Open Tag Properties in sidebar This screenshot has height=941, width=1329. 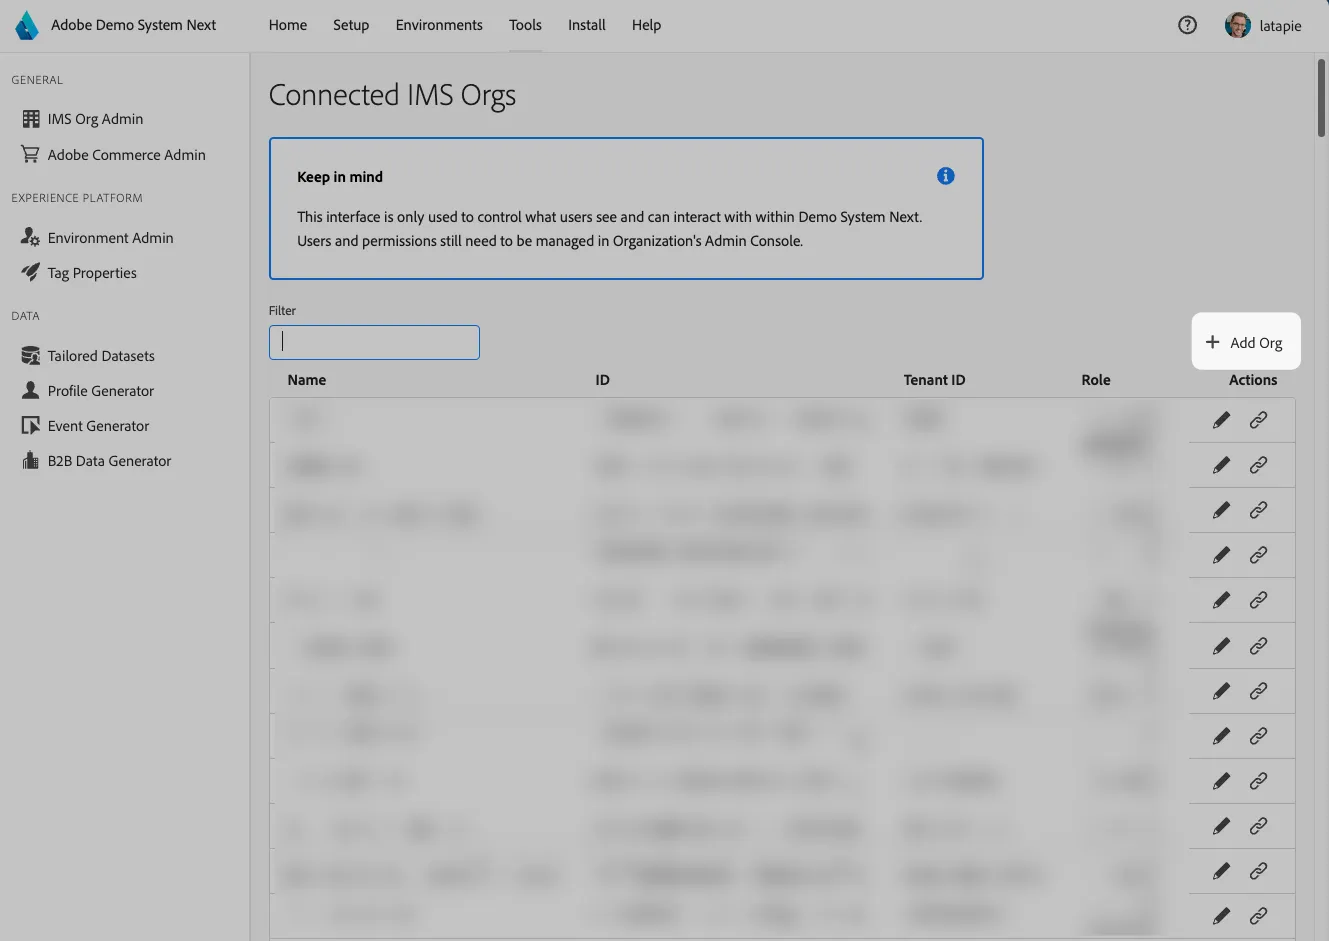tap(80, 273)
